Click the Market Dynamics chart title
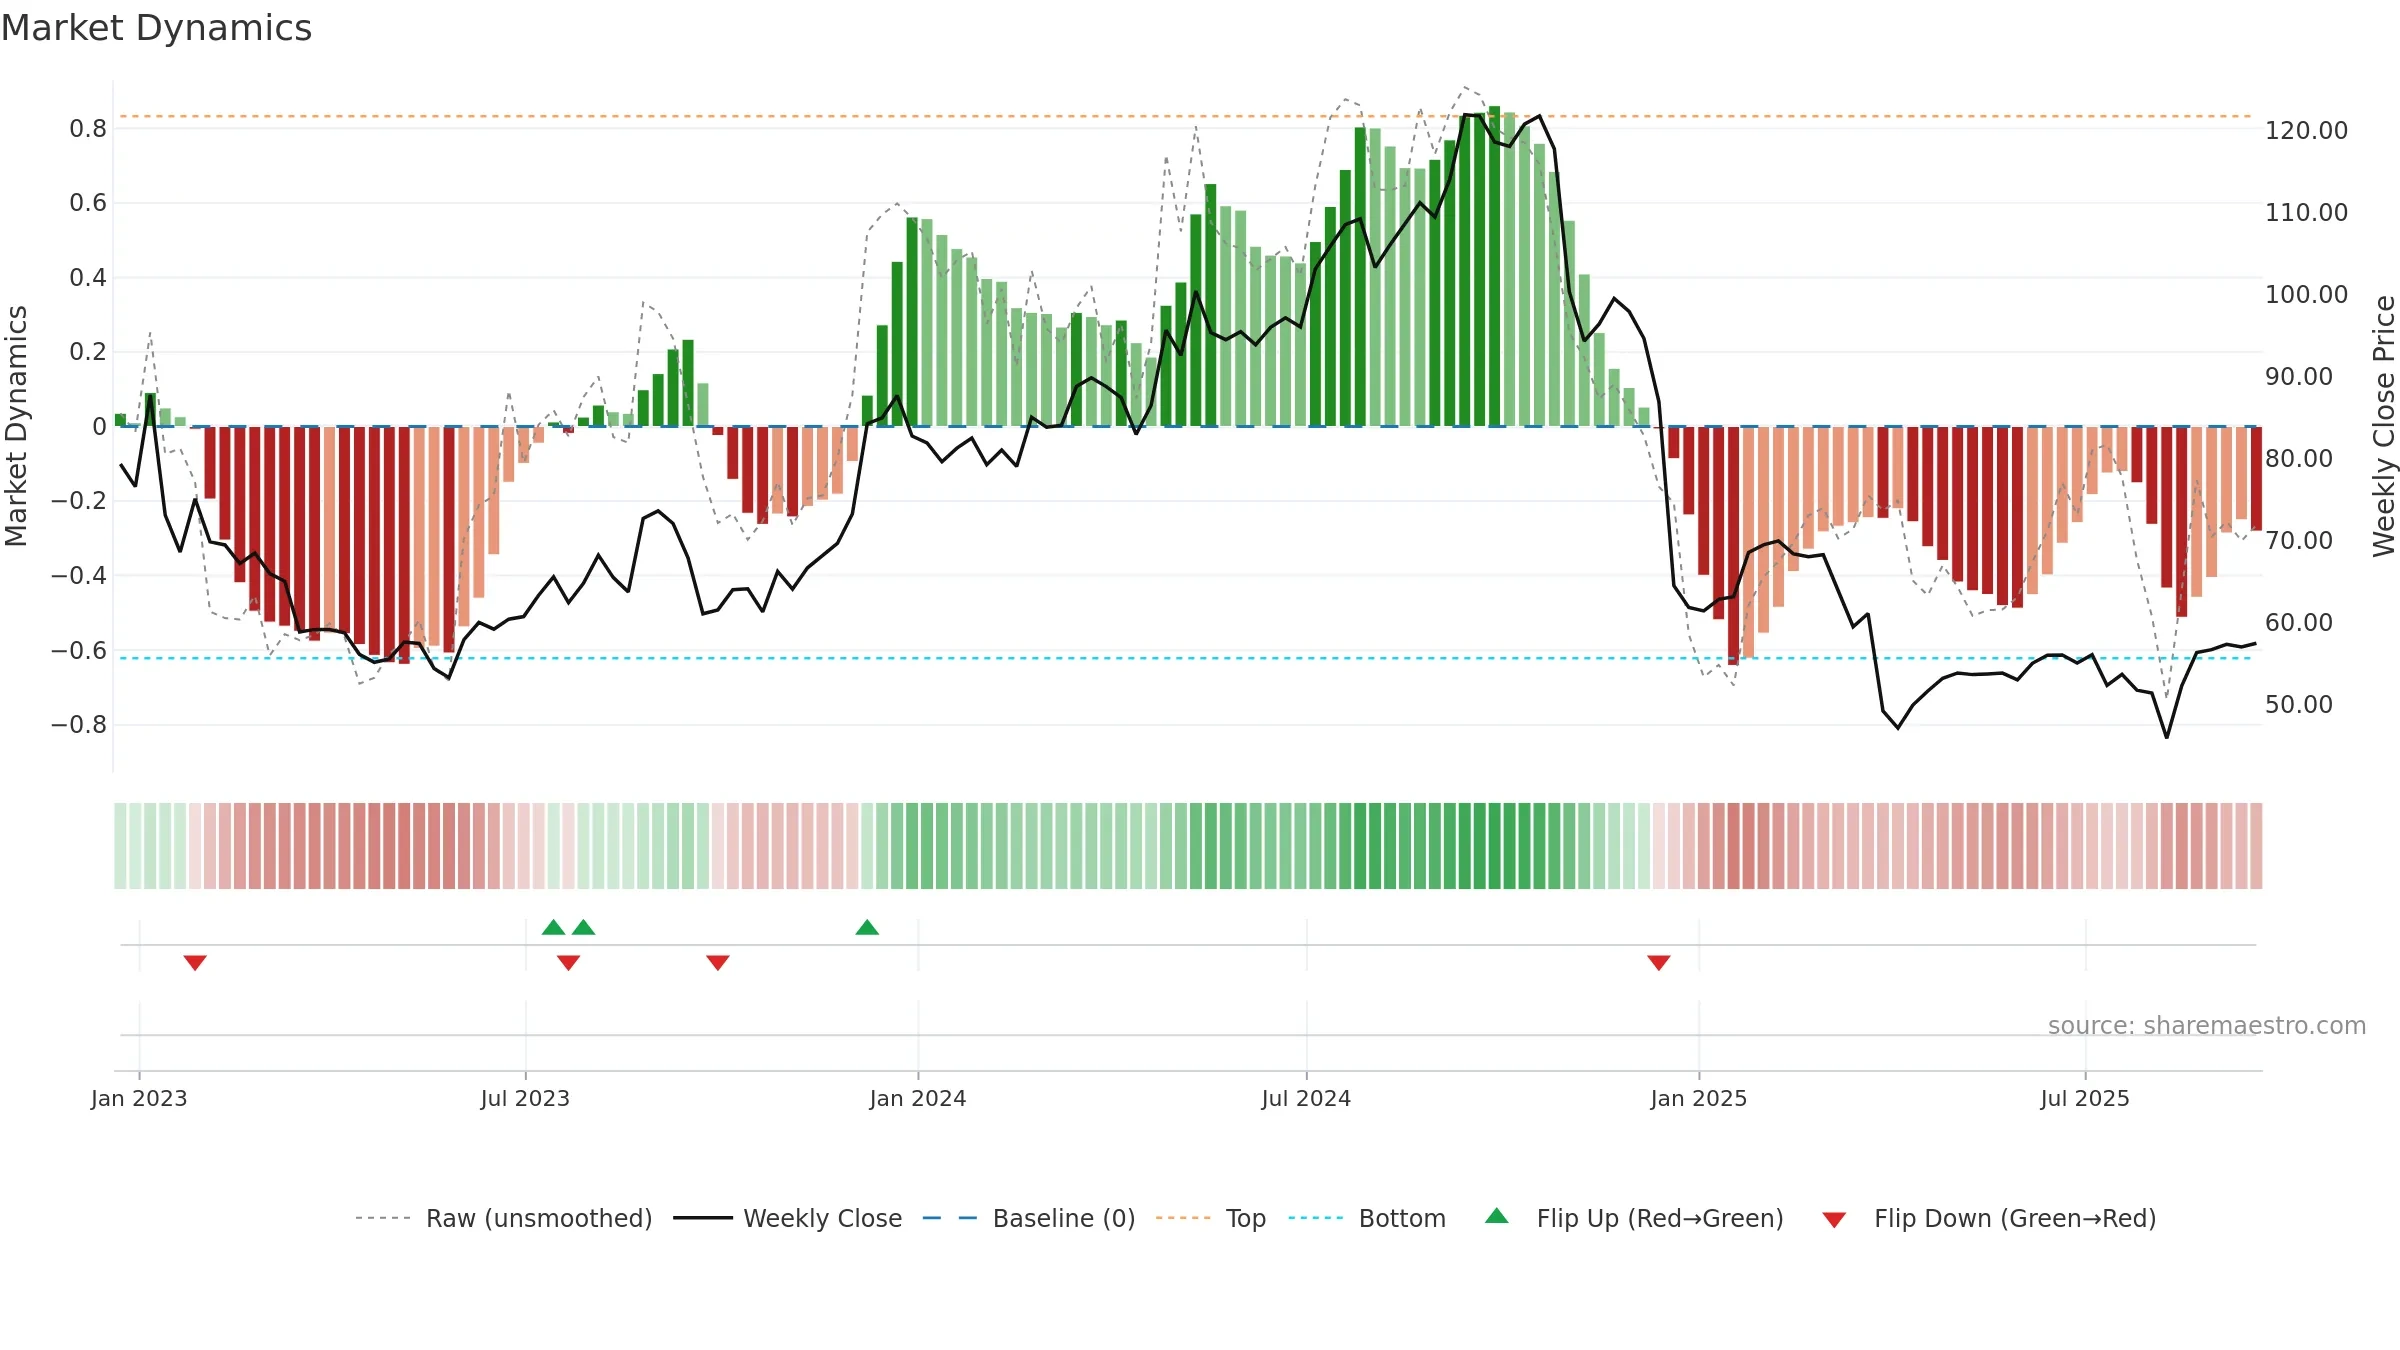This screenshot has height=1350, width=2400. (x=156, y=28)
